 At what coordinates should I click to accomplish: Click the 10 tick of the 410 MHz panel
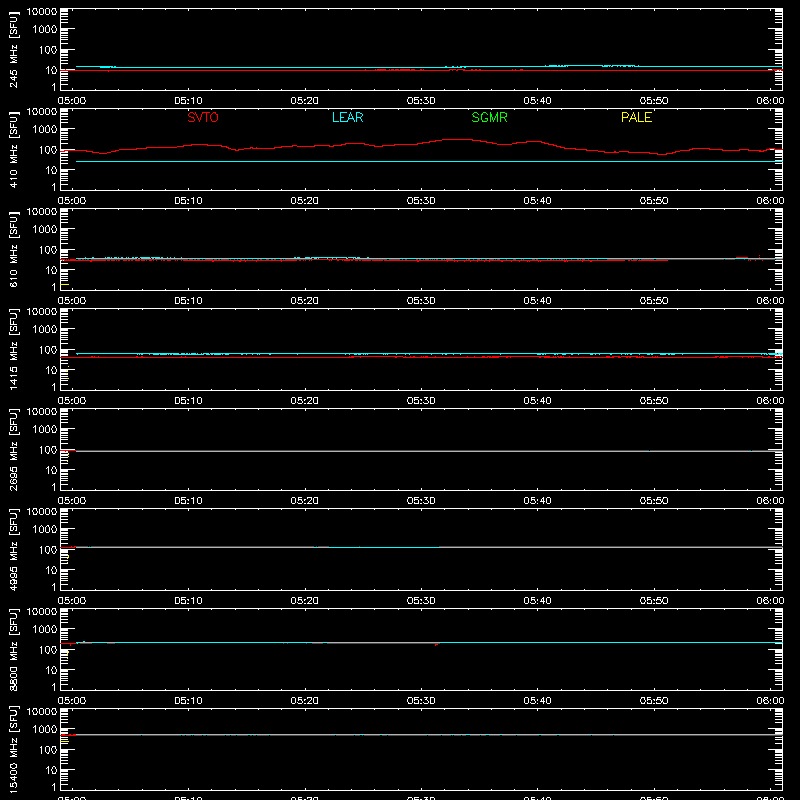click(51, 170)
